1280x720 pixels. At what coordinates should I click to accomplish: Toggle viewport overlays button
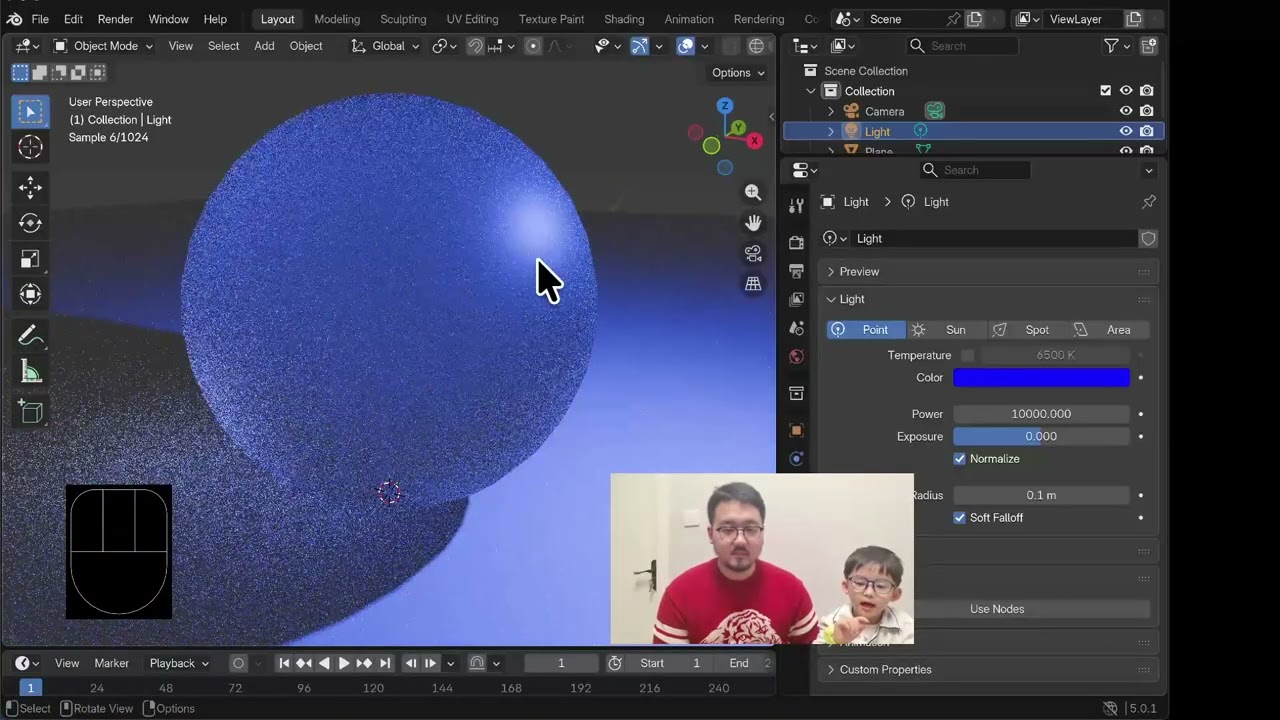tap(686, 46)
